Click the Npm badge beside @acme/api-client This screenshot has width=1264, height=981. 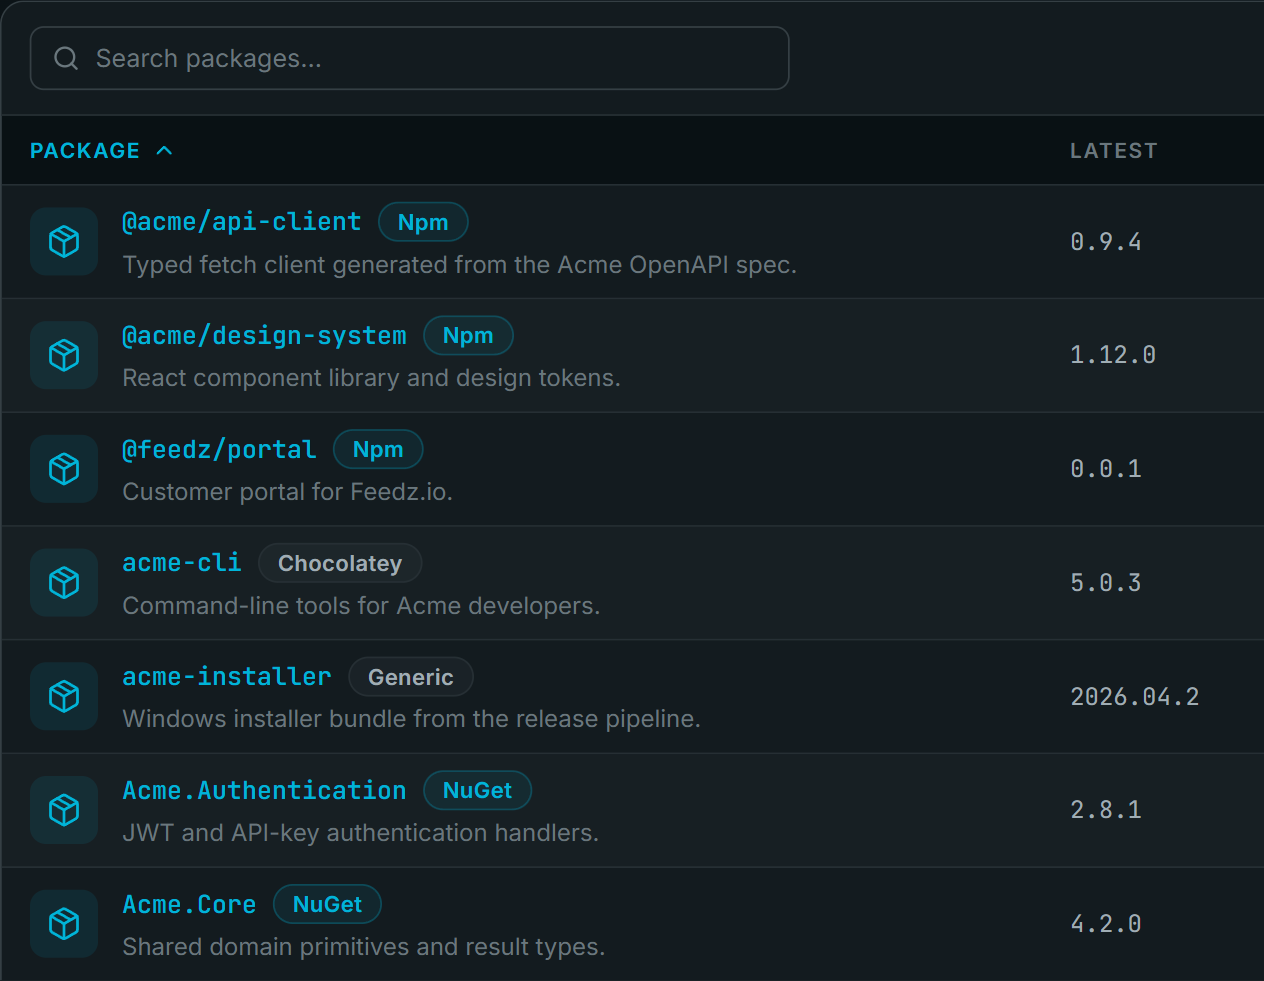click(x=423, y=222)
